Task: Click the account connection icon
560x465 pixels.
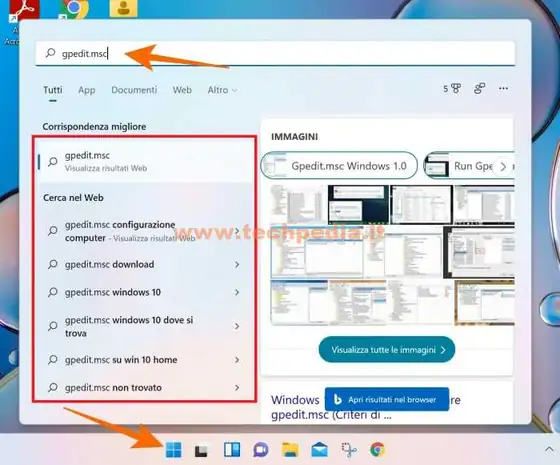Action: [479, 89]
